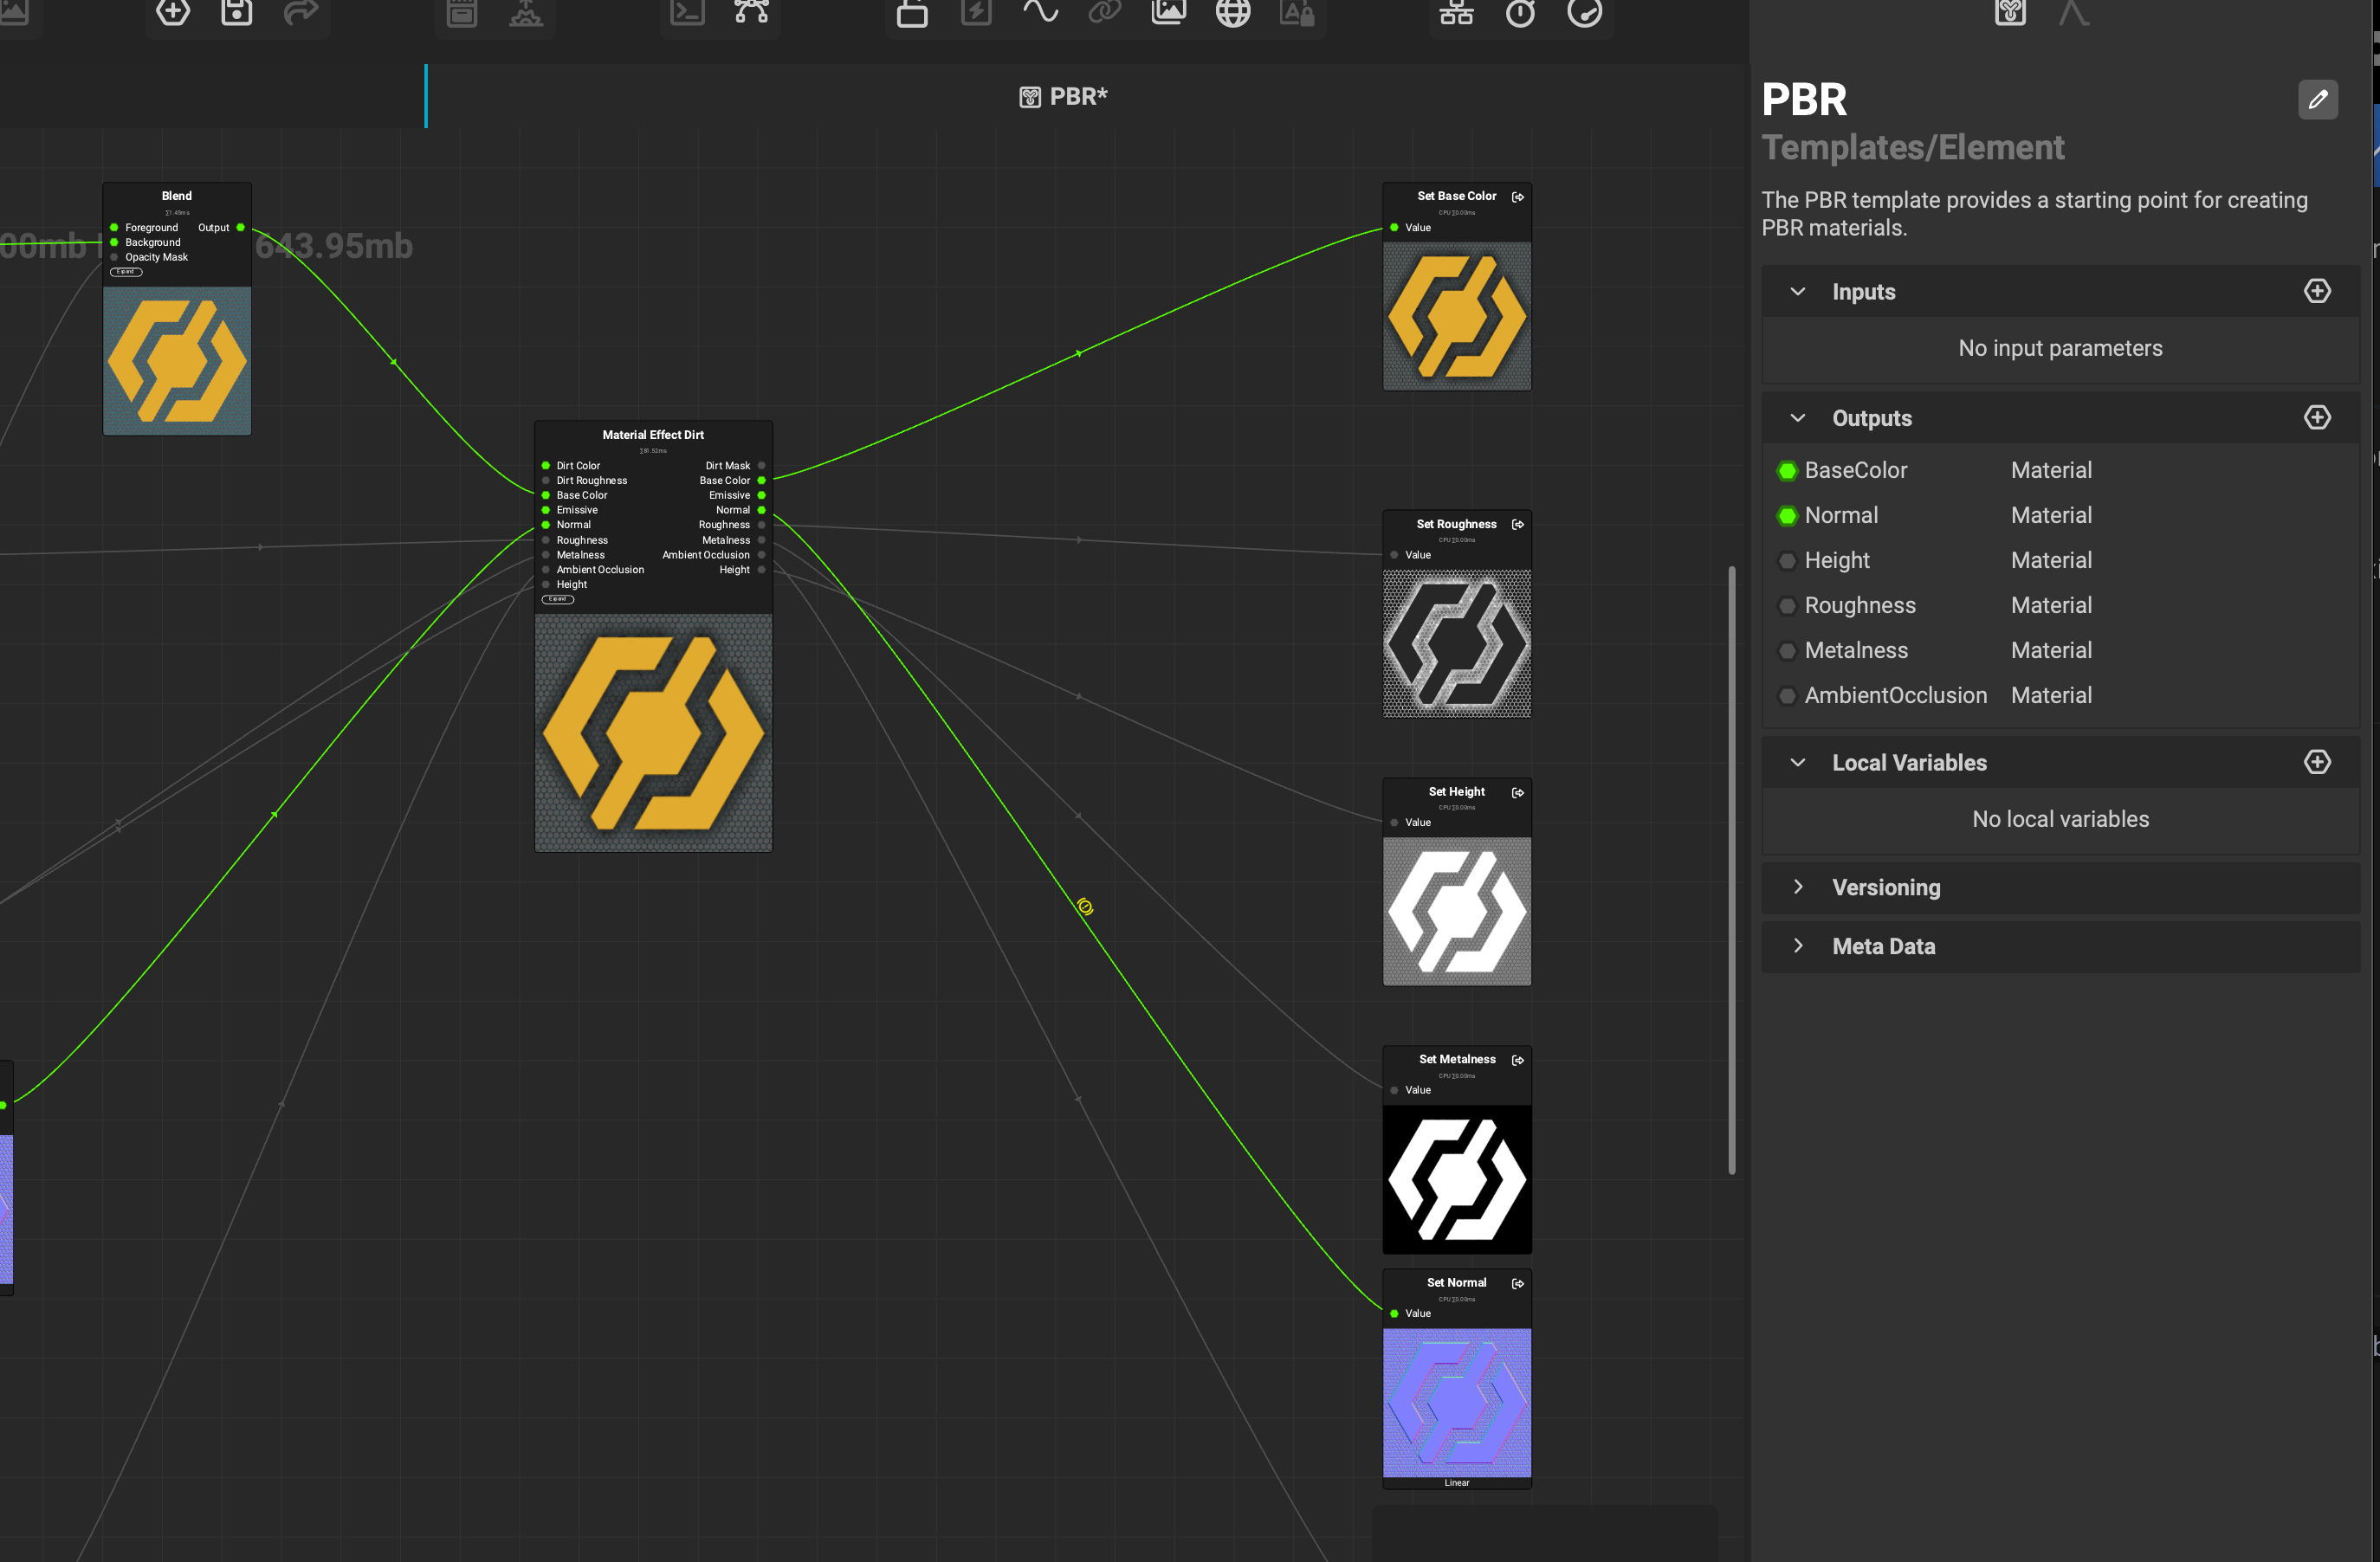Expand the Meta Data section
The width and height of the screenshot is (2380, 1562).
coord(1797,946)
